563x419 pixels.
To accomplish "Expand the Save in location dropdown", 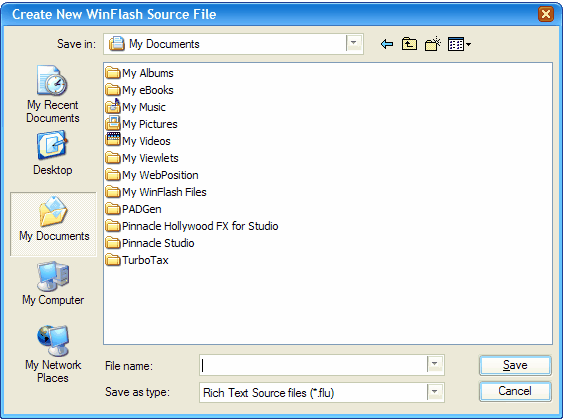I will click(x=354, y=44).
